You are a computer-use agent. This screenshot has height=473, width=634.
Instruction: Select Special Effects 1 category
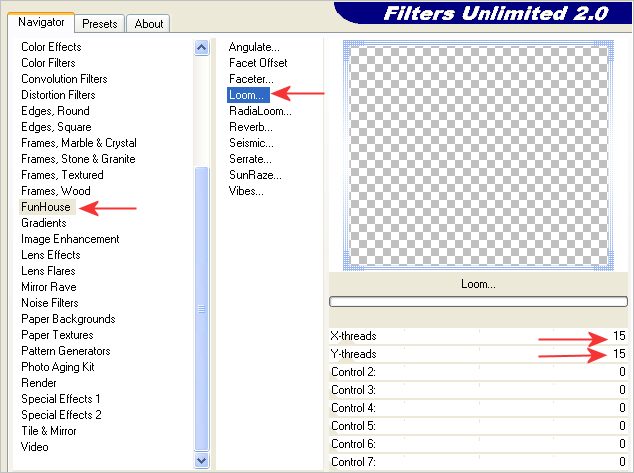tap(61, 399)
